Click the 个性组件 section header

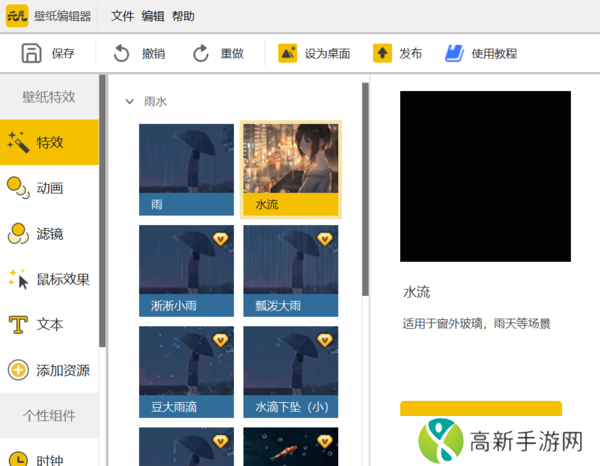point(49,415)
